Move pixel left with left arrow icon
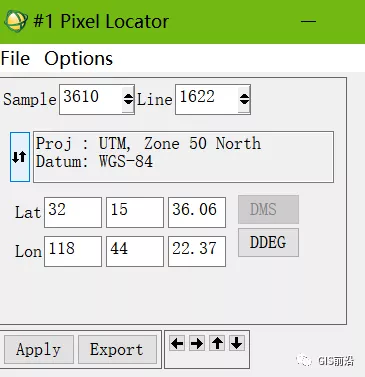The width and height of the screenshot is (365, 377). (x=177, y=343)
